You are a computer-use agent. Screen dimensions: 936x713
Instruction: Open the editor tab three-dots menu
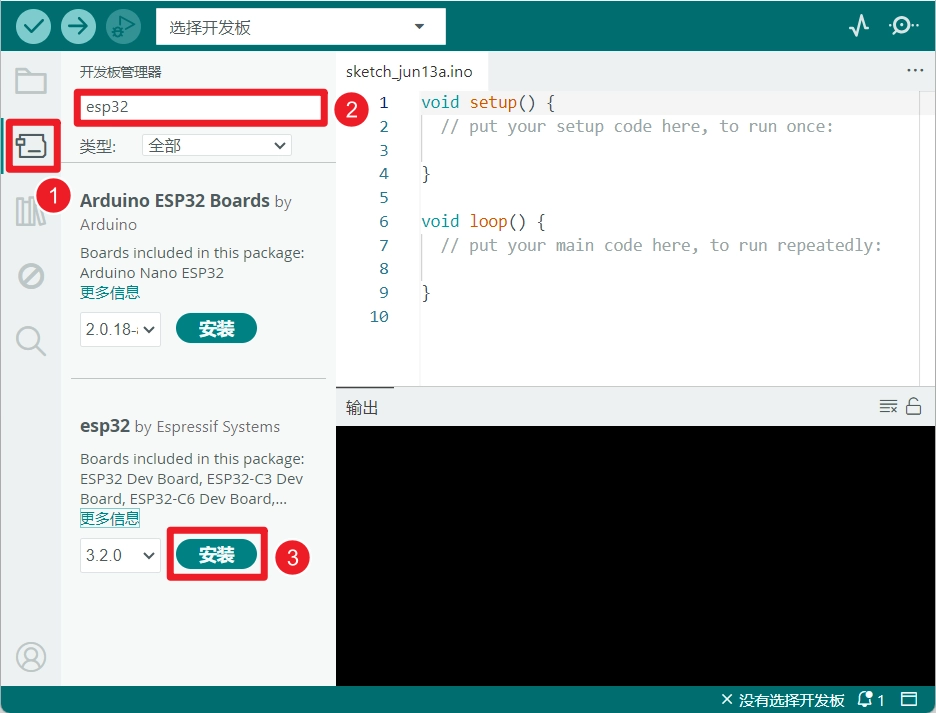(914, 71)
